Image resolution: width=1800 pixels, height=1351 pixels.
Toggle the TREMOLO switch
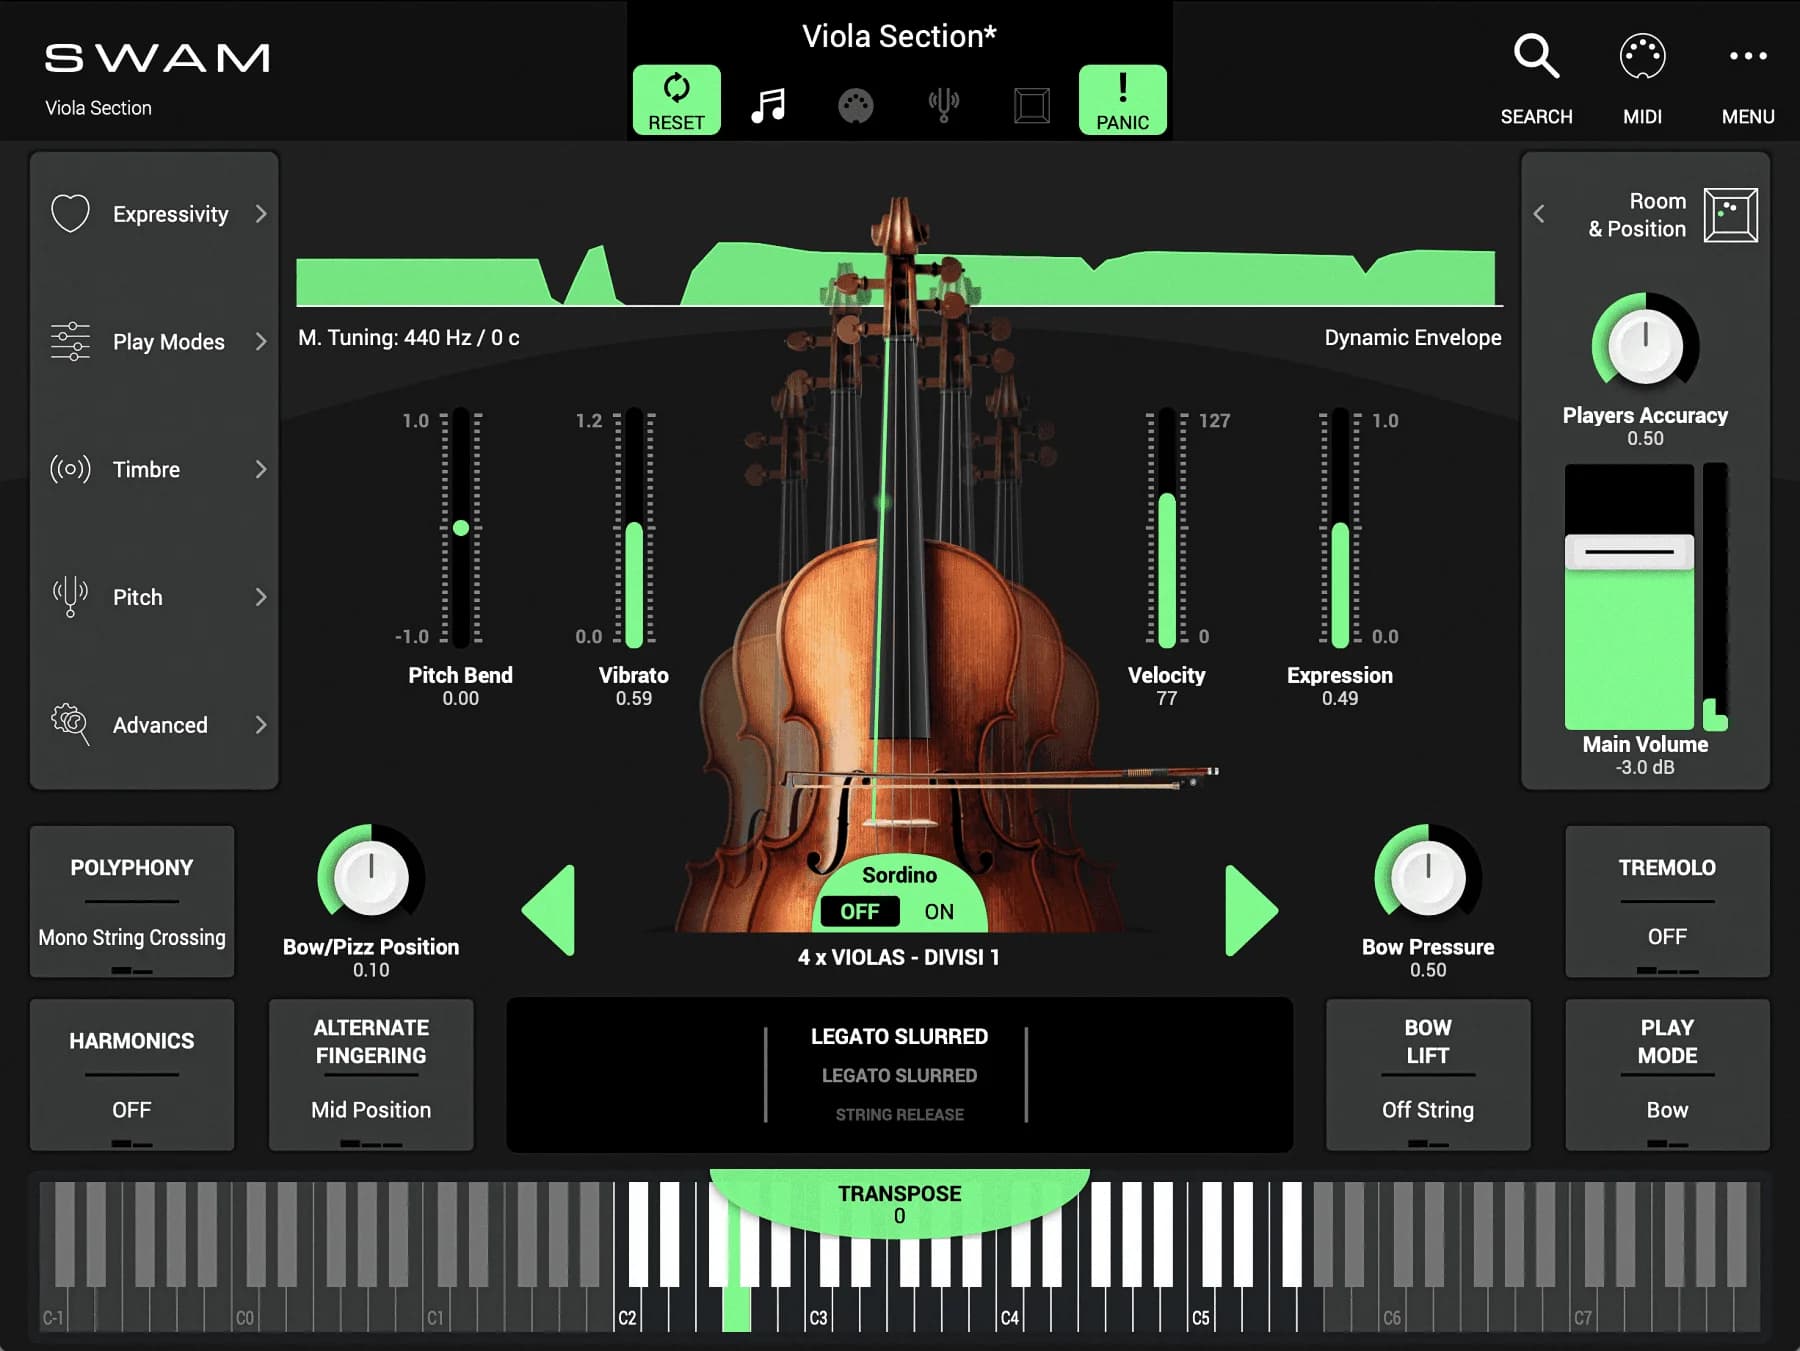click(1667, 902)
